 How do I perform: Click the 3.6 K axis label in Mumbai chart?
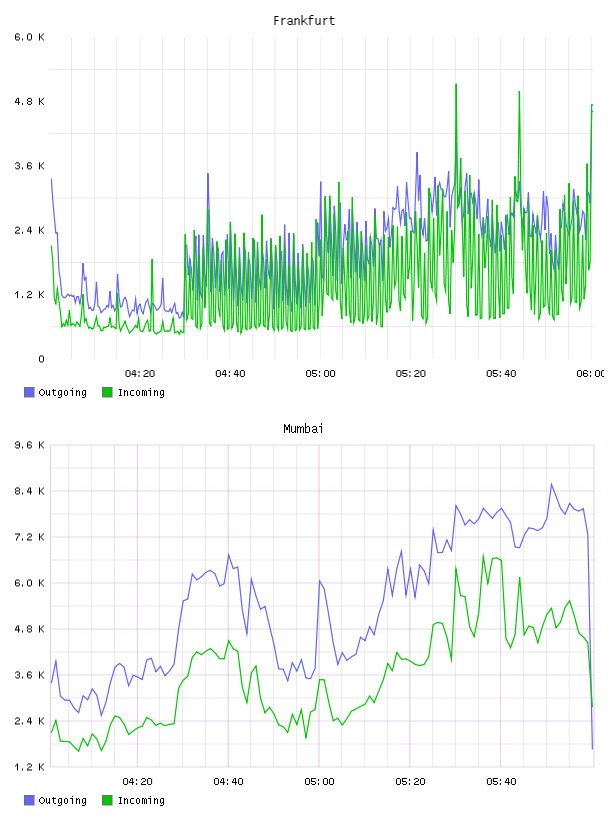[29, 675]
